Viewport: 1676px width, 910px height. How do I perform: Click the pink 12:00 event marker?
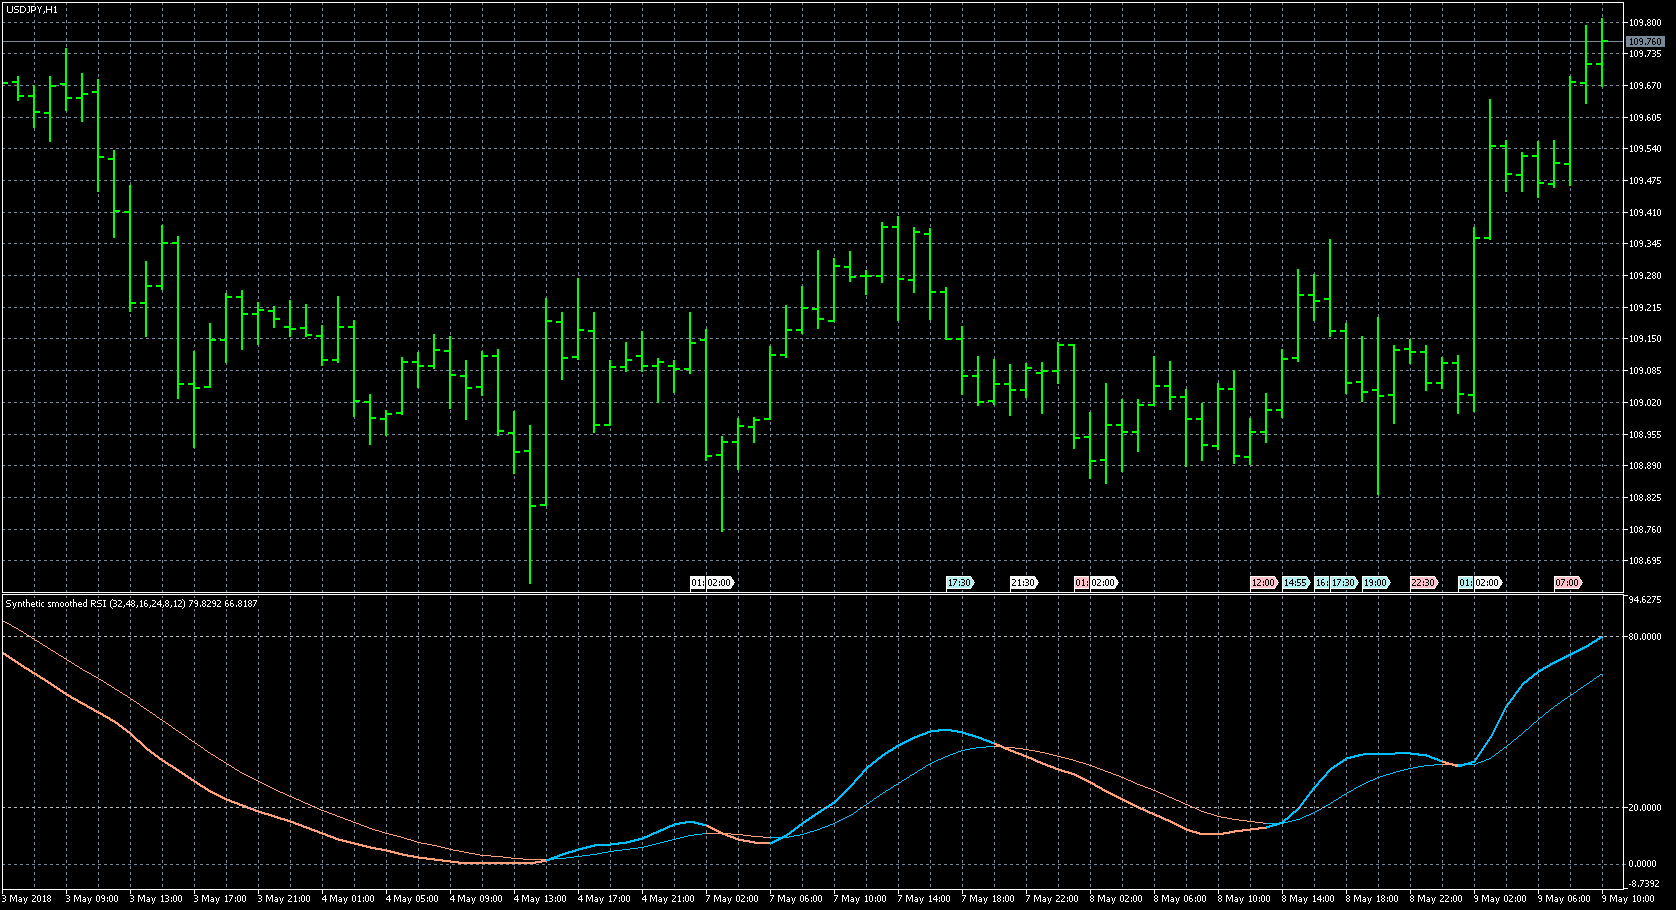click(1263, 583)
